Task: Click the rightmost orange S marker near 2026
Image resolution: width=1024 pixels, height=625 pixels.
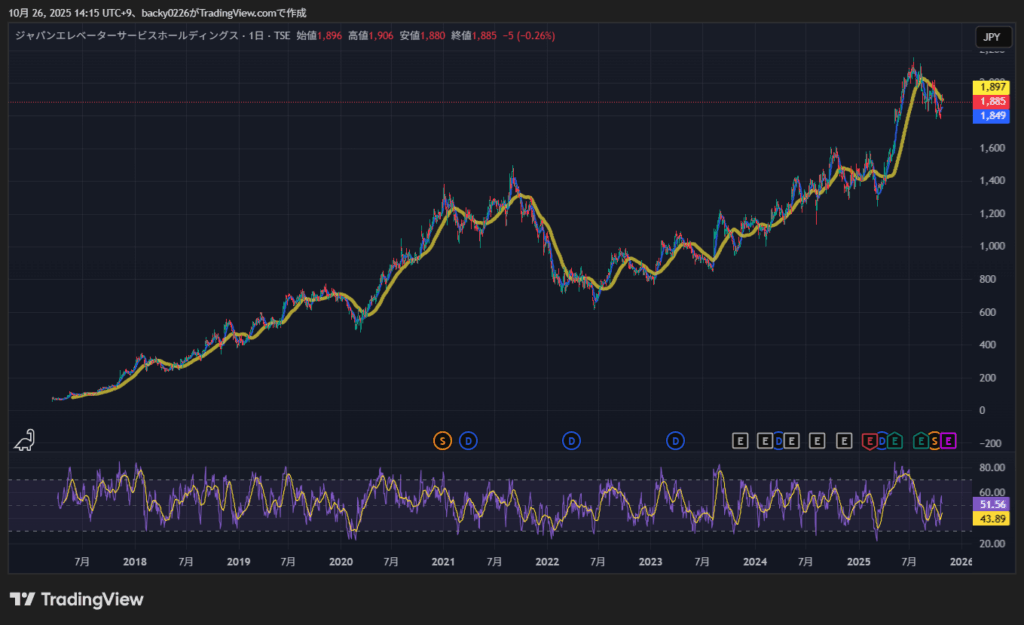Action: pos(934,440)
